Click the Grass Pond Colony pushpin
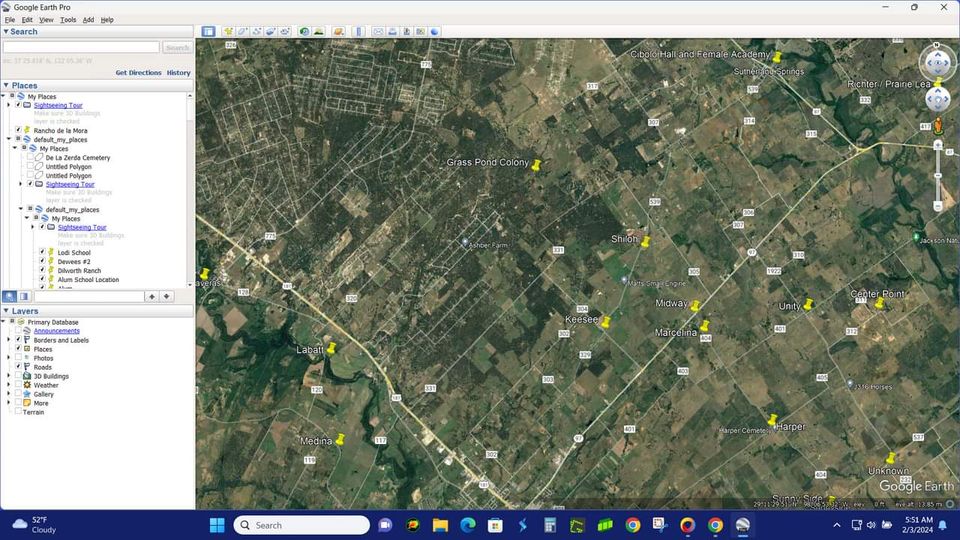 pyautogui.click(x=536, y=165)
